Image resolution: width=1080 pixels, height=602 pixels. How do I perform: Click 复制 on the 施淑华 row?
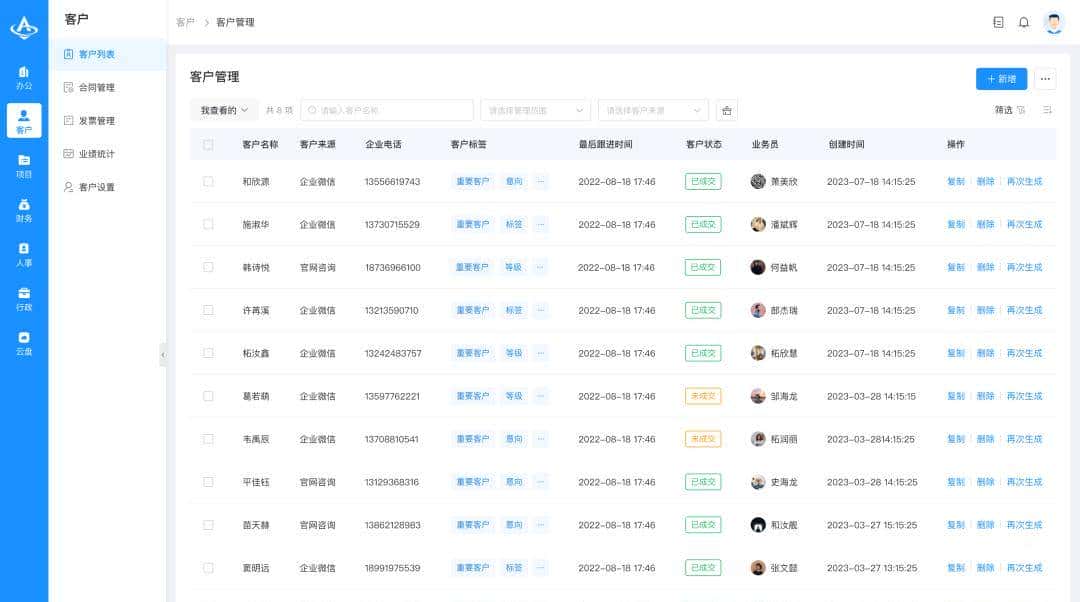pyautogui.click(x=955, y=224)
